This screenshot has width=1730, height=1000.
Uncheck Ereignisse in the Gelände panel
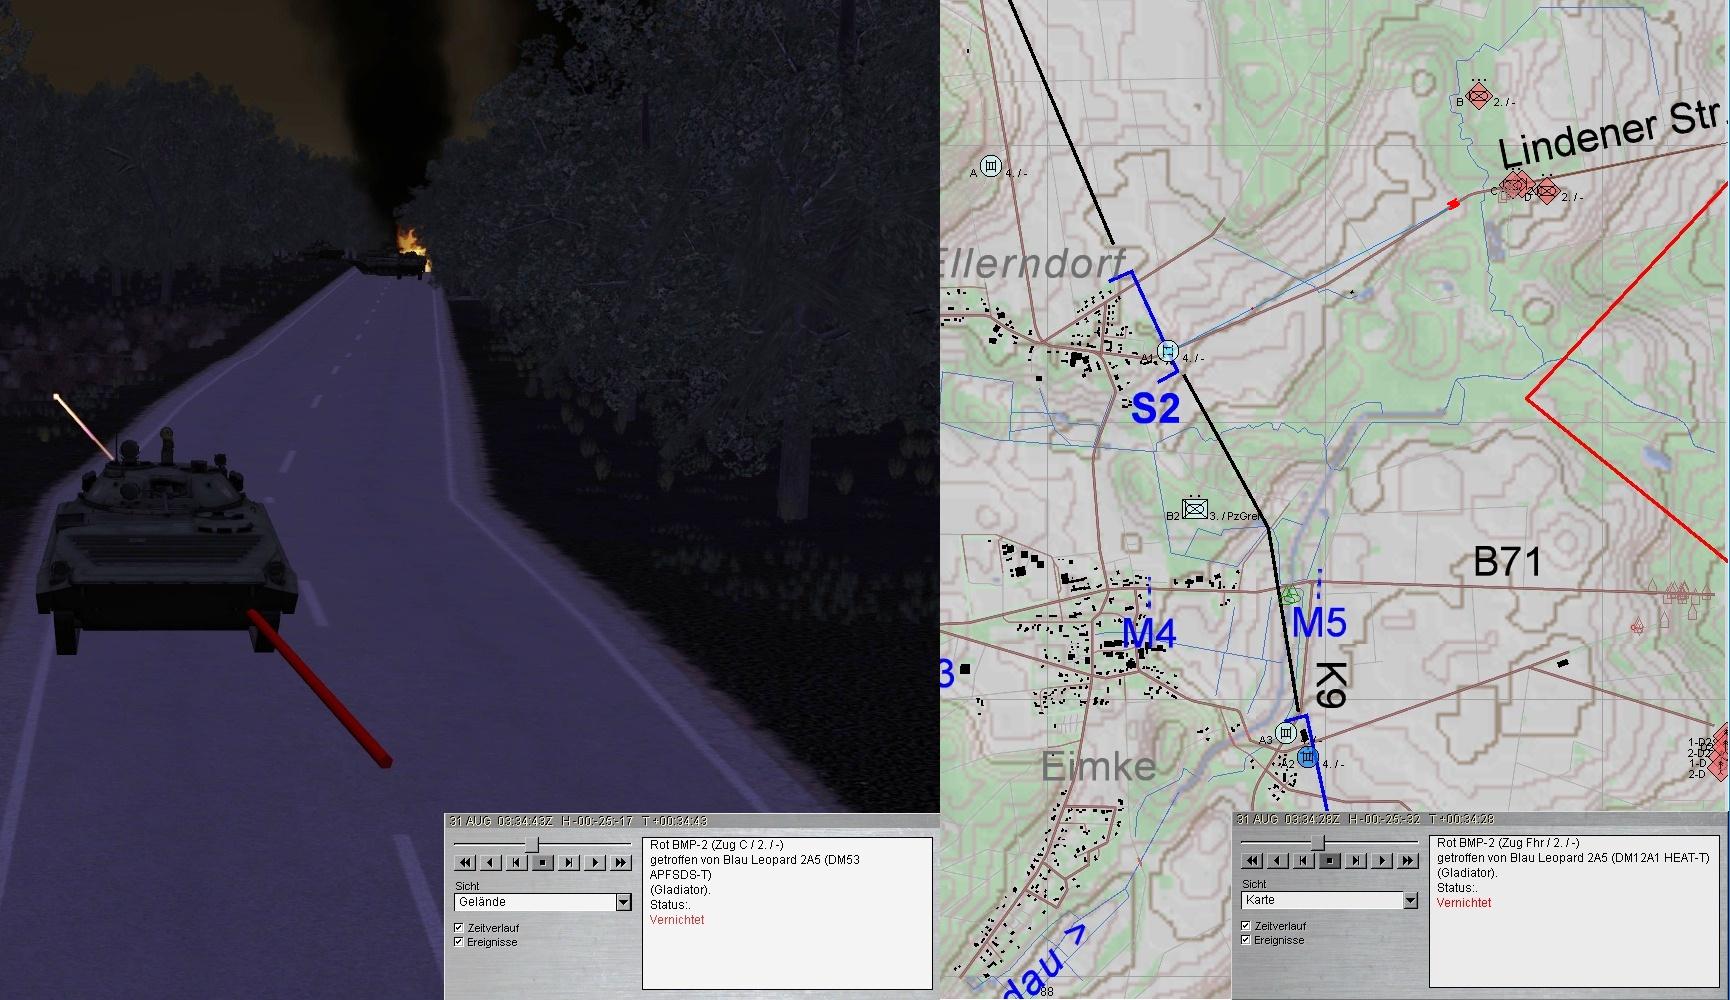[459, 942]
